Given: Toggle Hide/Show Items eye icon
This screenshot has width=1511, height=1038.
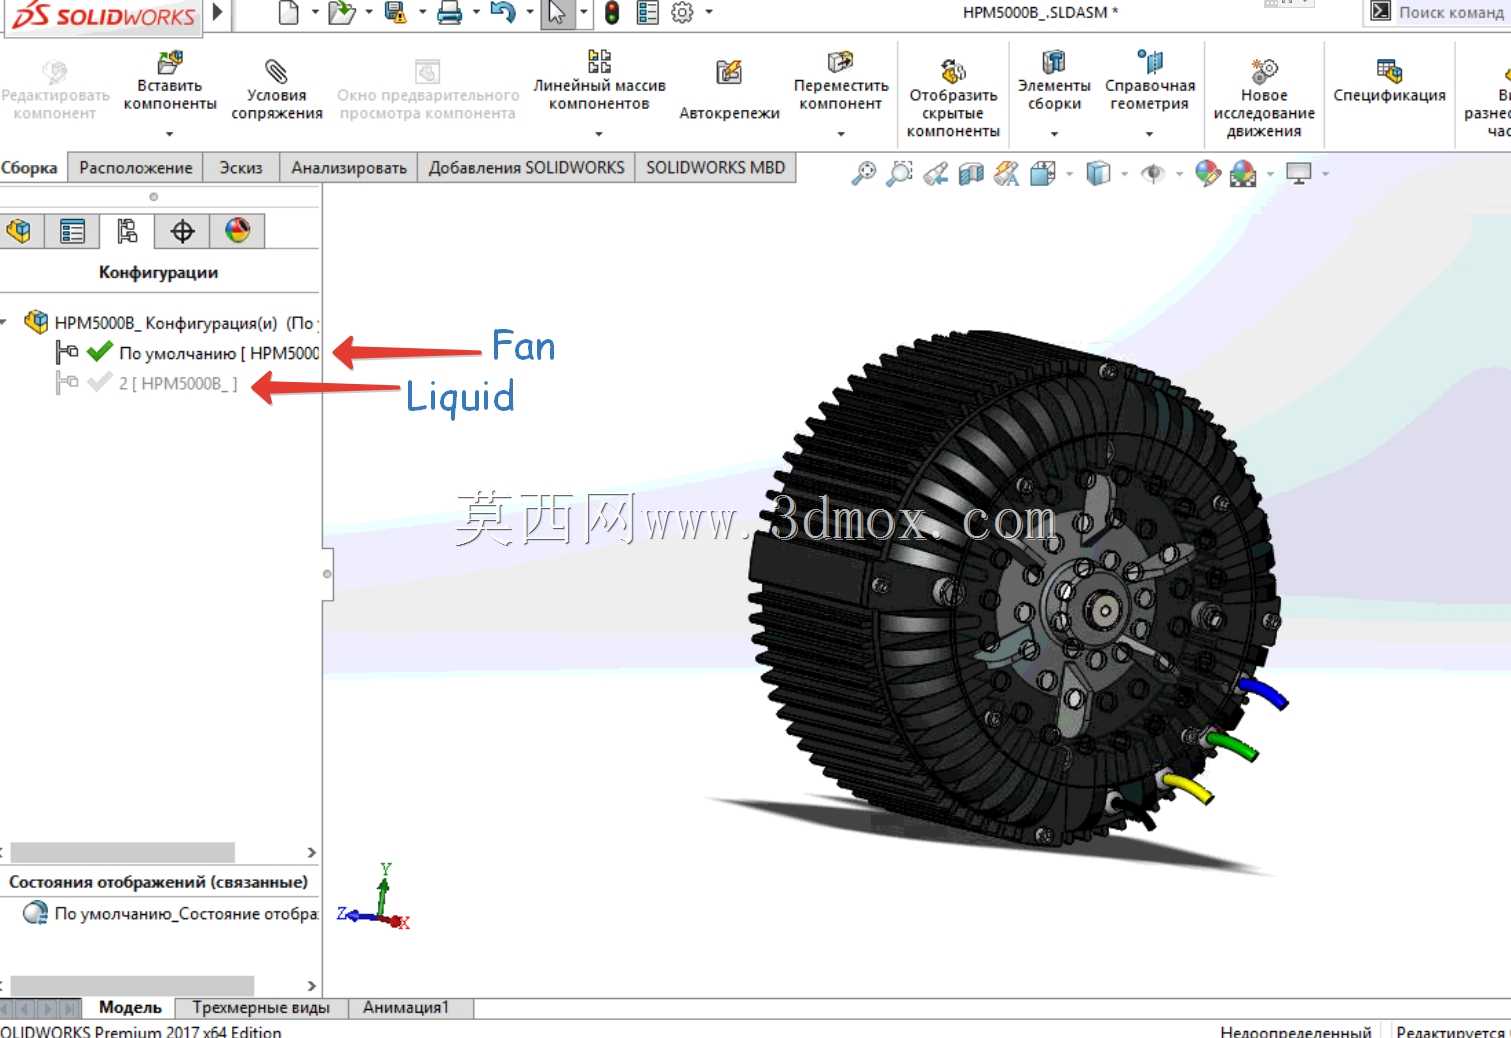Looking at the screenshot, I should click(x=1153, y=174).
